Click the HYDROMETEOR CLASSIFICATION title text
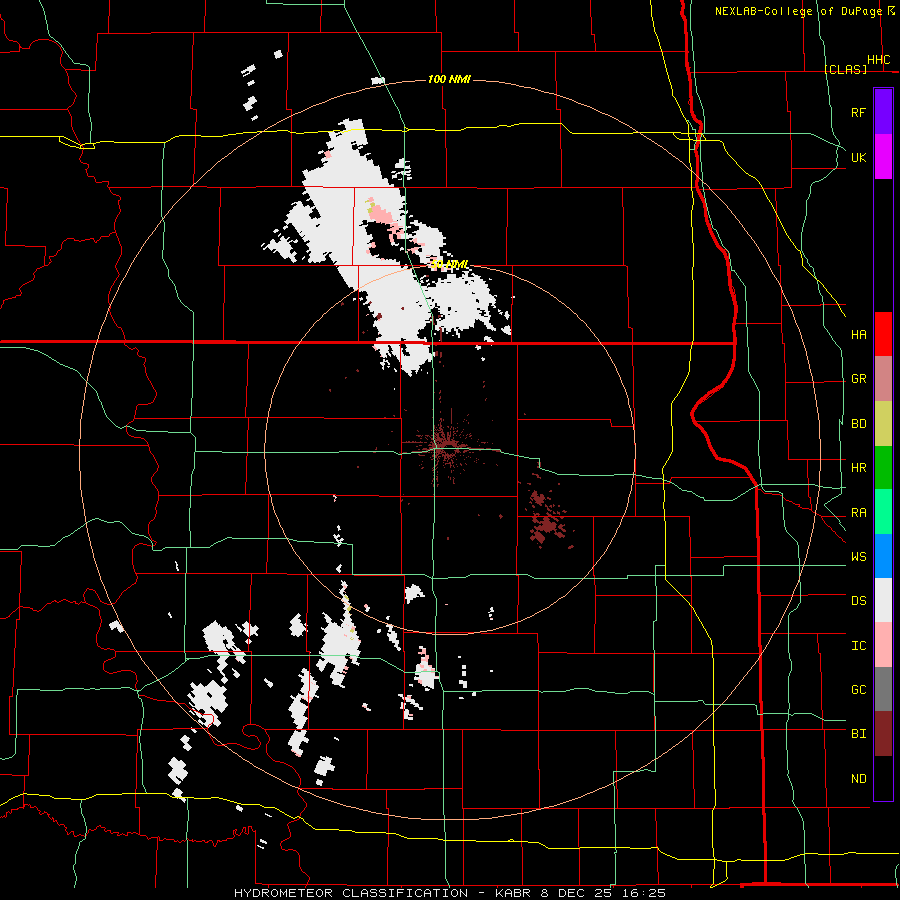Viewport: 900px width, 900px height. click(351, 893)
